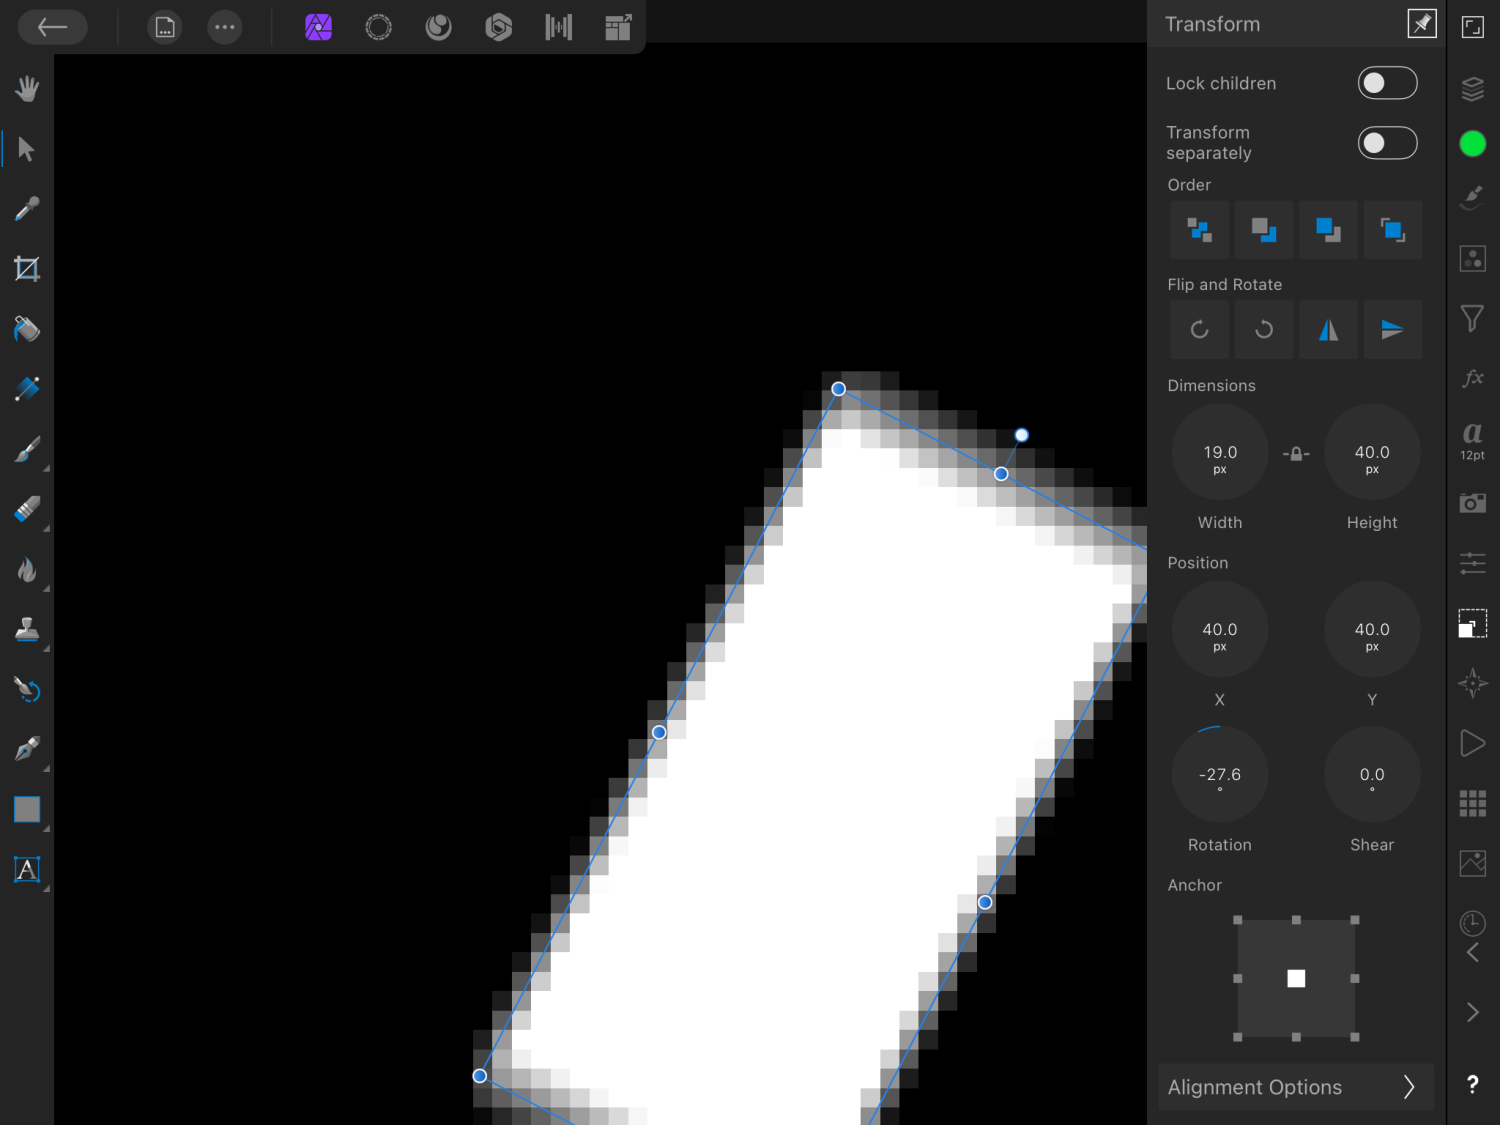Select the Clone Stamp tool
This screenshot has height=1125, width=1500.
[27, 630]
